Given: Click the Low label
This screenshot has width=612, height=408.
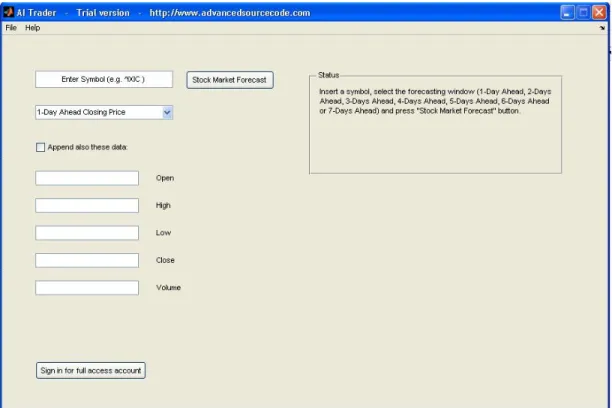Looking at the screenshot, I should point(163,233).
